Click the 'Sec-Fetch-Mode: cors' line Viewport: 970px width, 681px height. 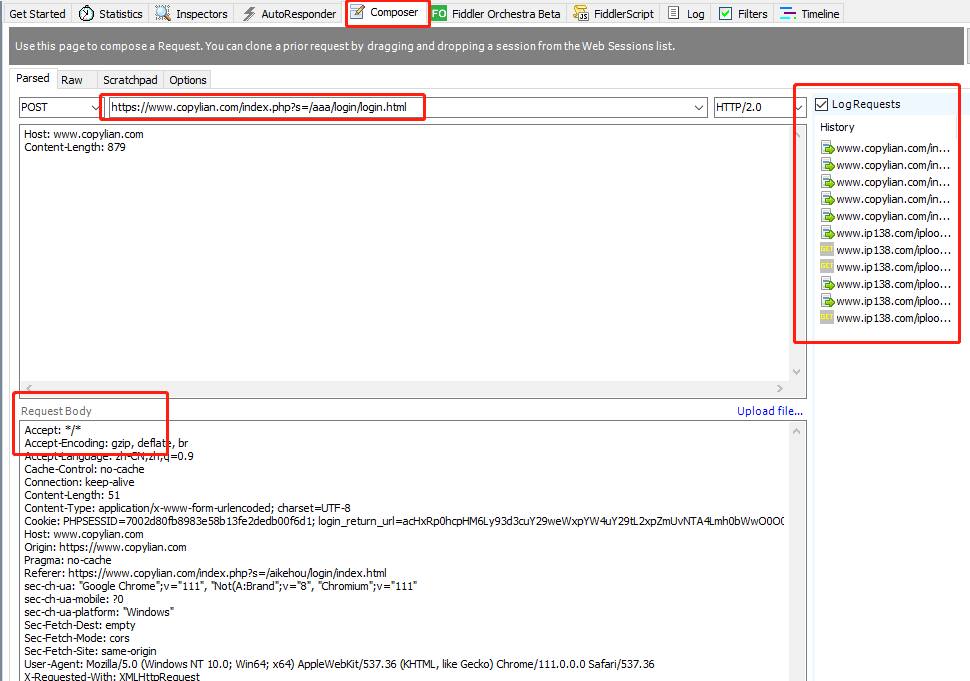(x=77, y=638)
